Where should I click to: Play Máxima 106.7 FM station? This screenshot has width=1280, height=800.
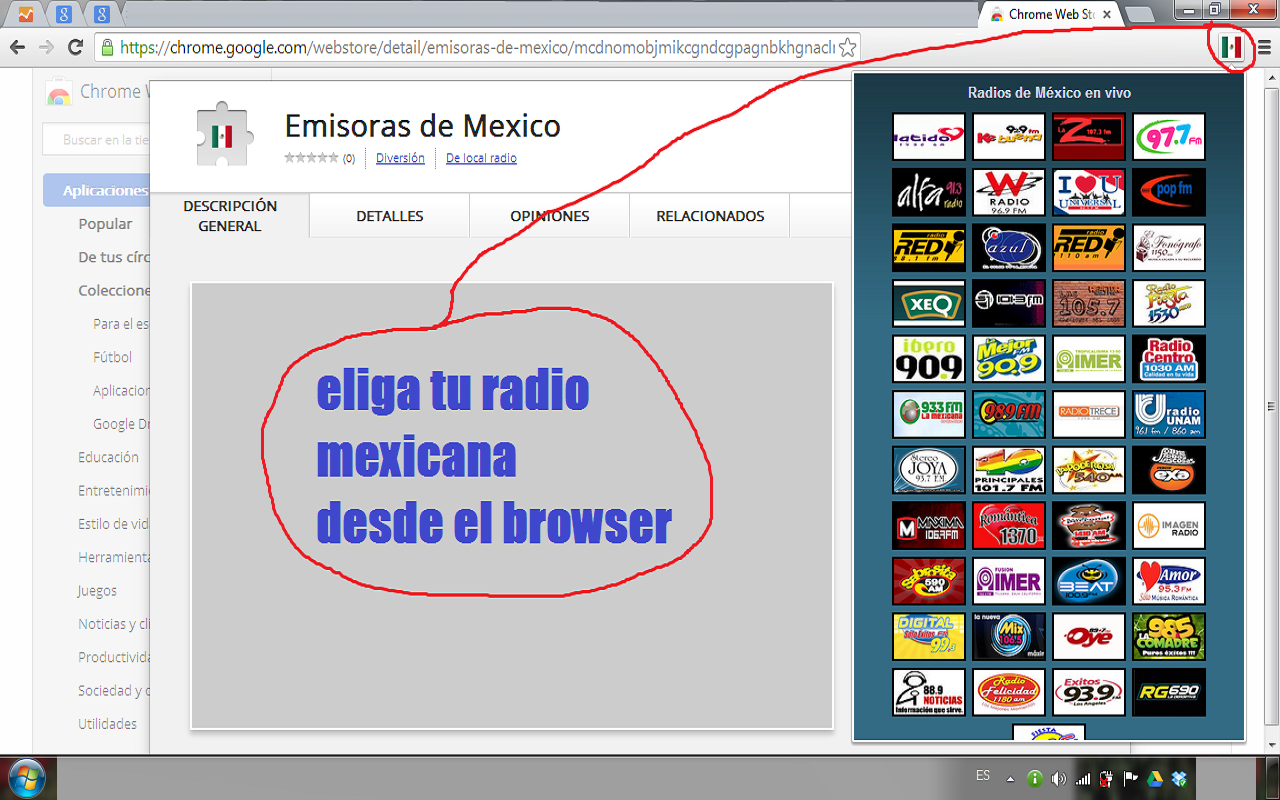tap(929, 525)
